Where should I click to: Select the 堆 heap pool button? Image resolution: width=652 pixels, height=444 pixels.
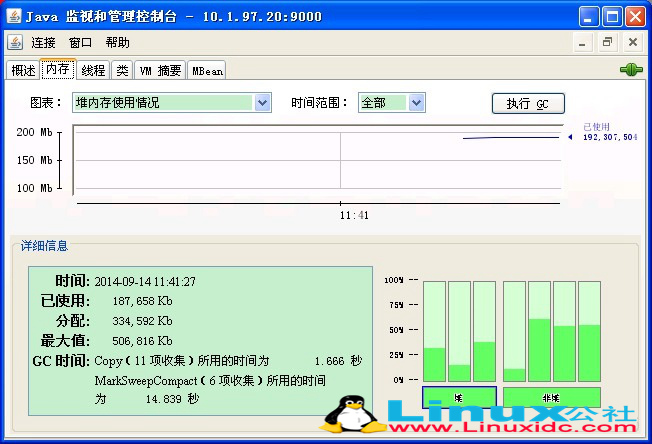coord(459,398)
